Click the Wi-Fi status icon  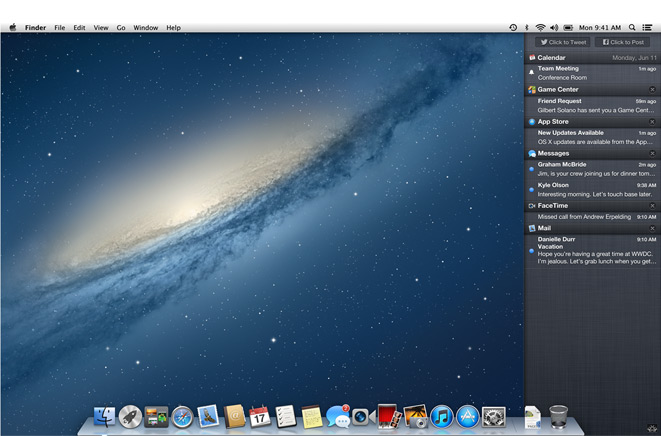click(x=540, y=28)
